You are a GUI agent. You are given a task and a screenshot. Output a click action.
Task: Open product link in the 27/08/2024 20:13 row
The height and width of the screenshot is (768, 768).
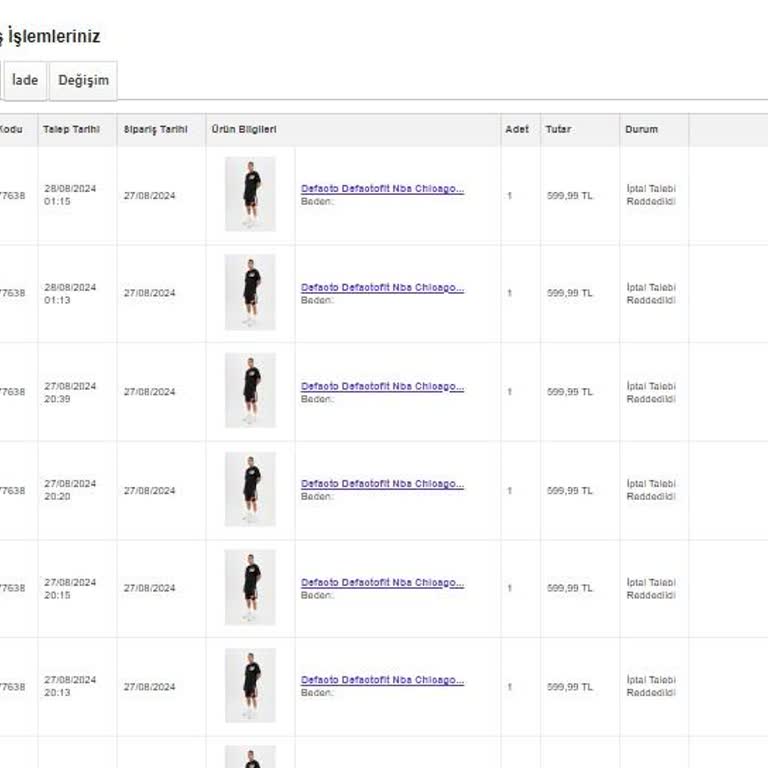pyautogui.click(x=382, y=680)
